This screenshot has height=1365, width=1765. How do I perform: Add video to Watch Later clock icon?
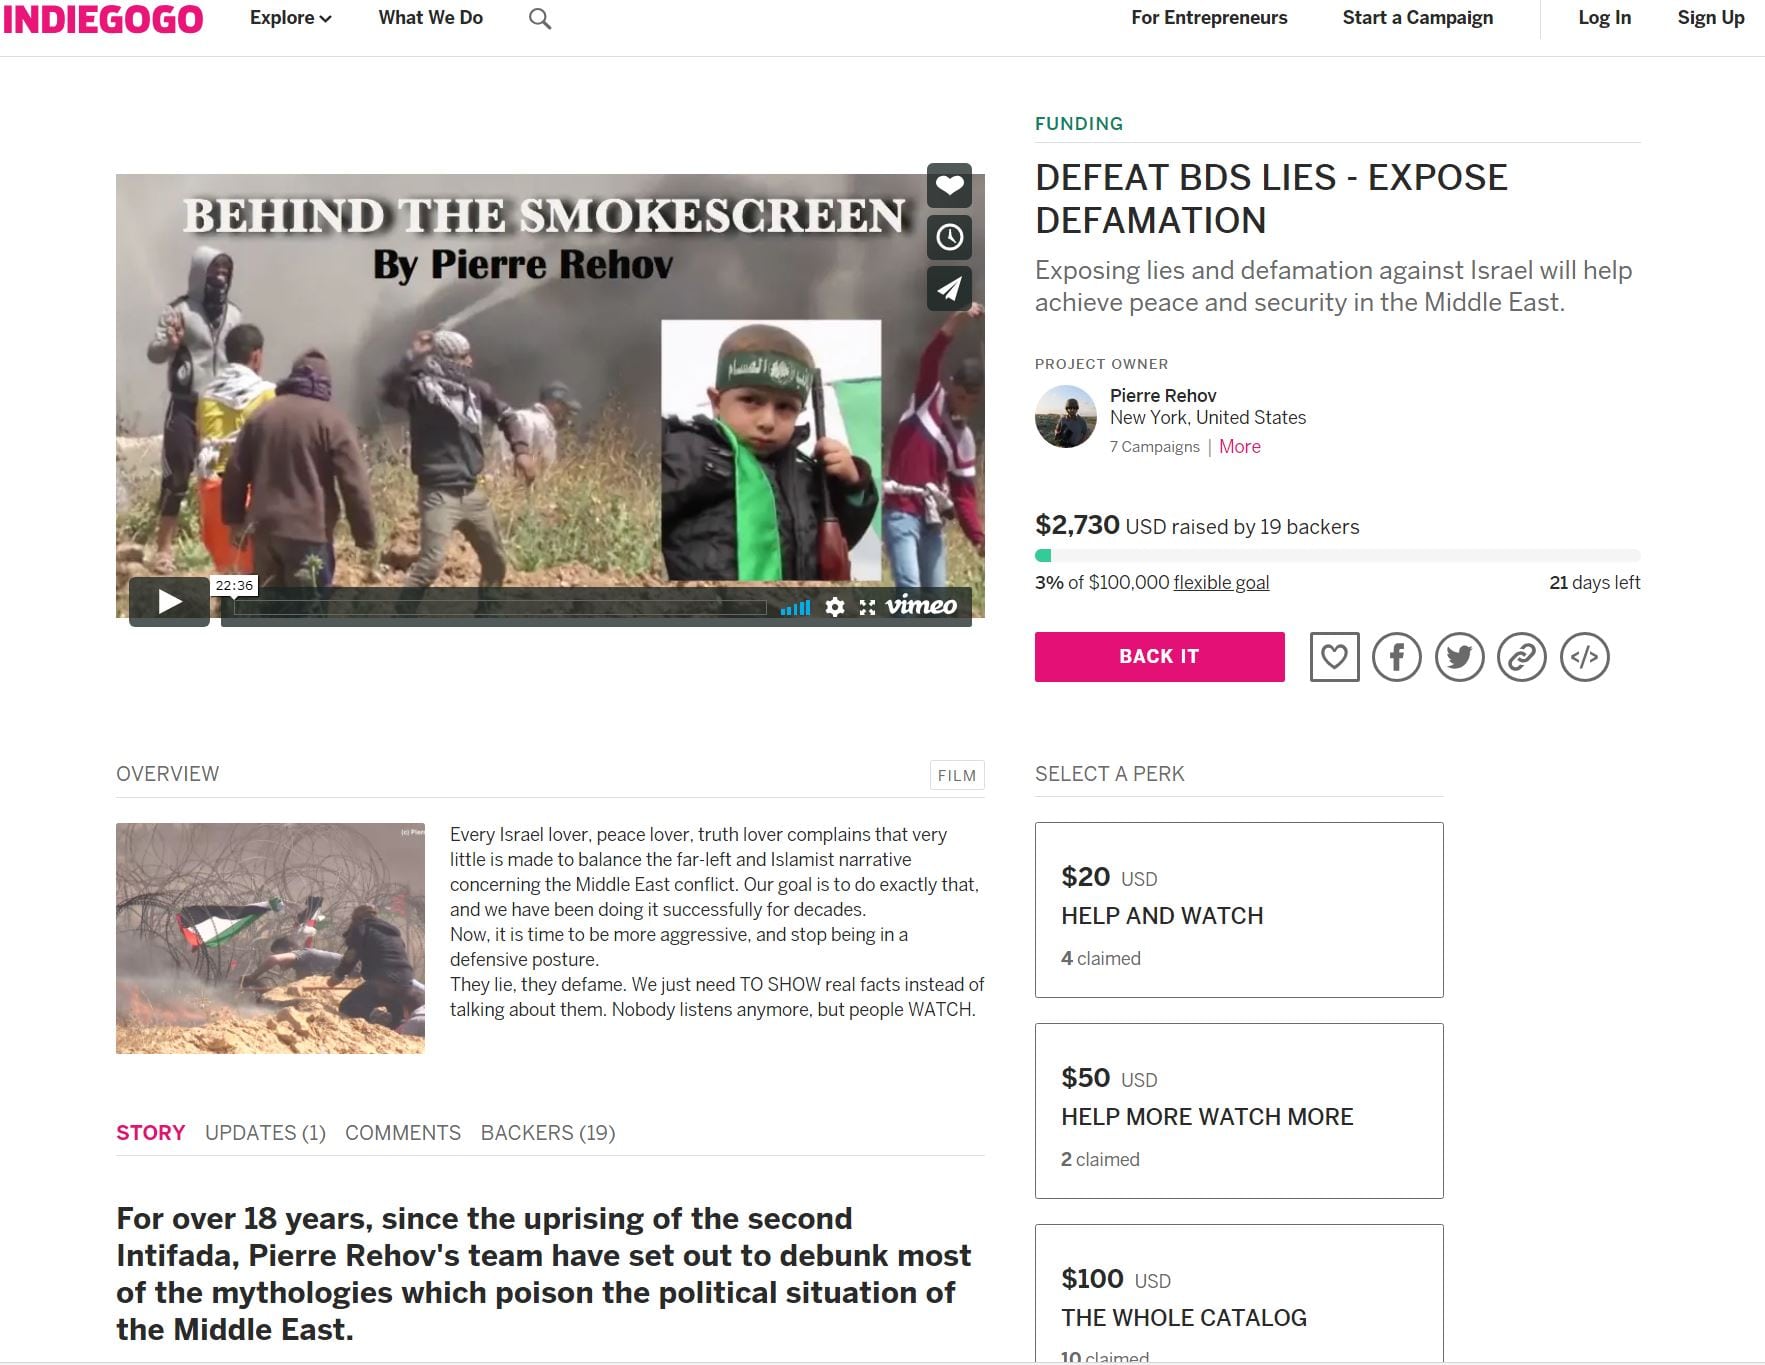(x=949, y=237)
